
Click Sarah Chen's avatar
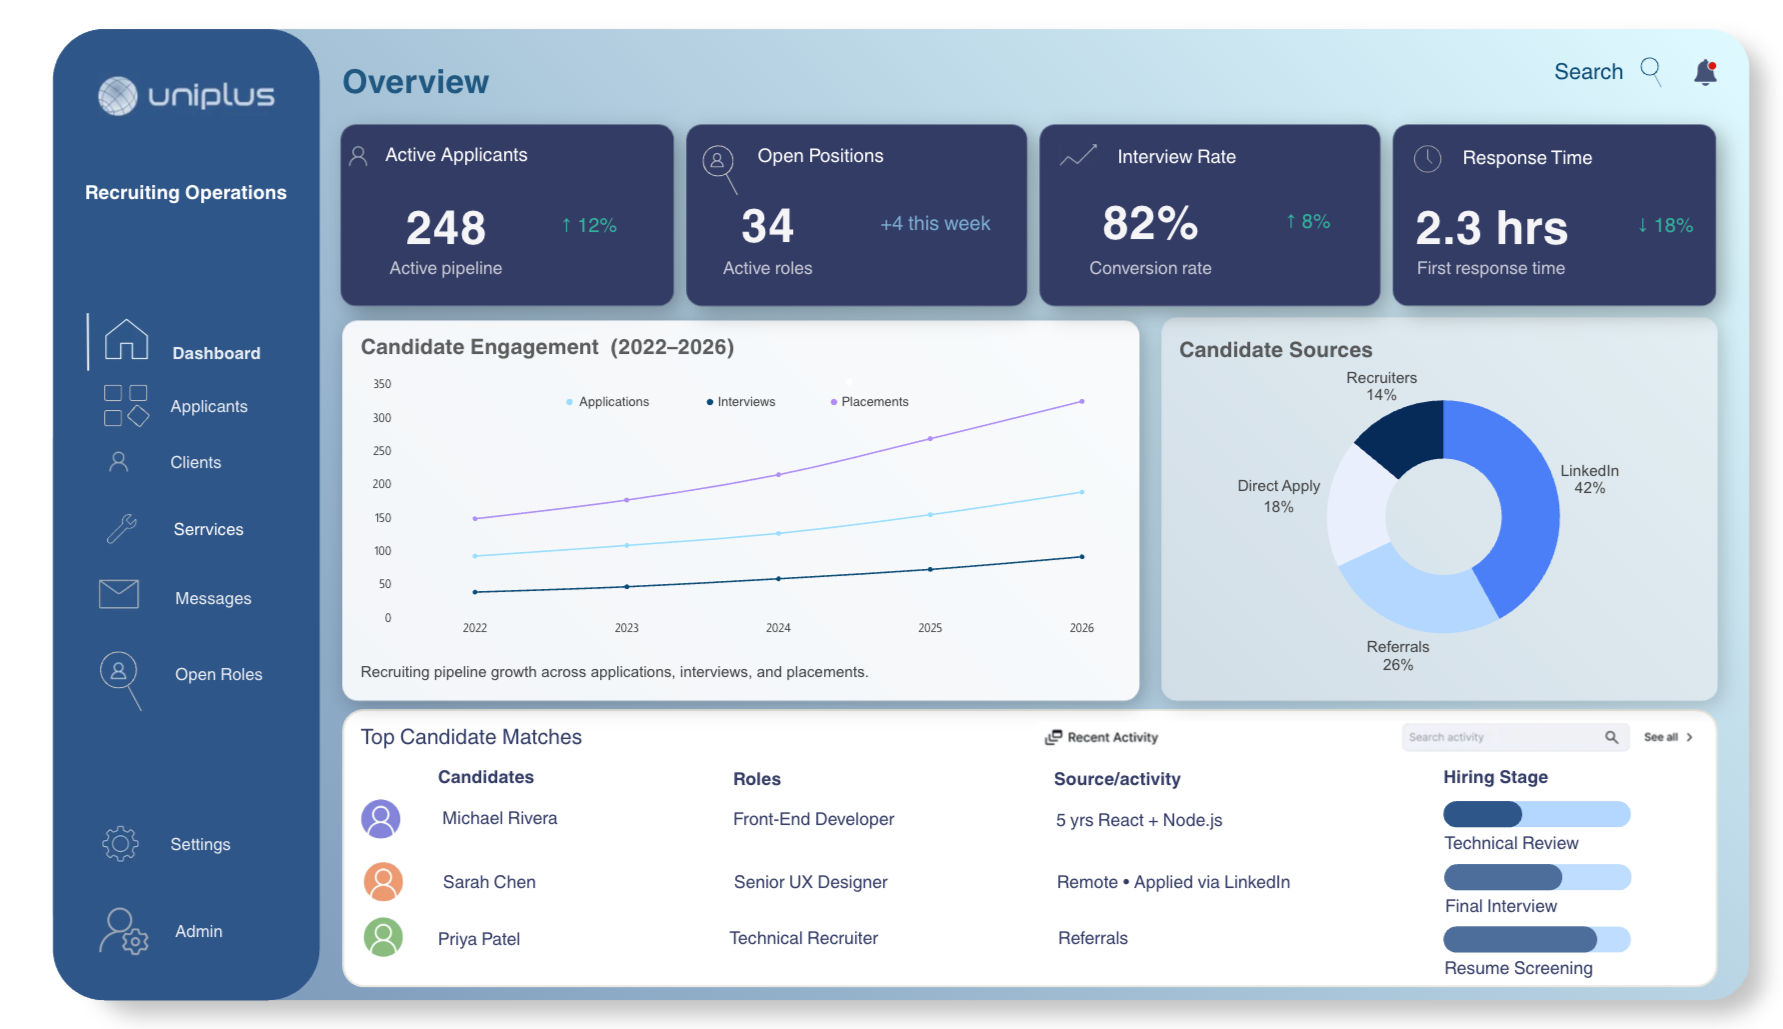tap(383, 882)
